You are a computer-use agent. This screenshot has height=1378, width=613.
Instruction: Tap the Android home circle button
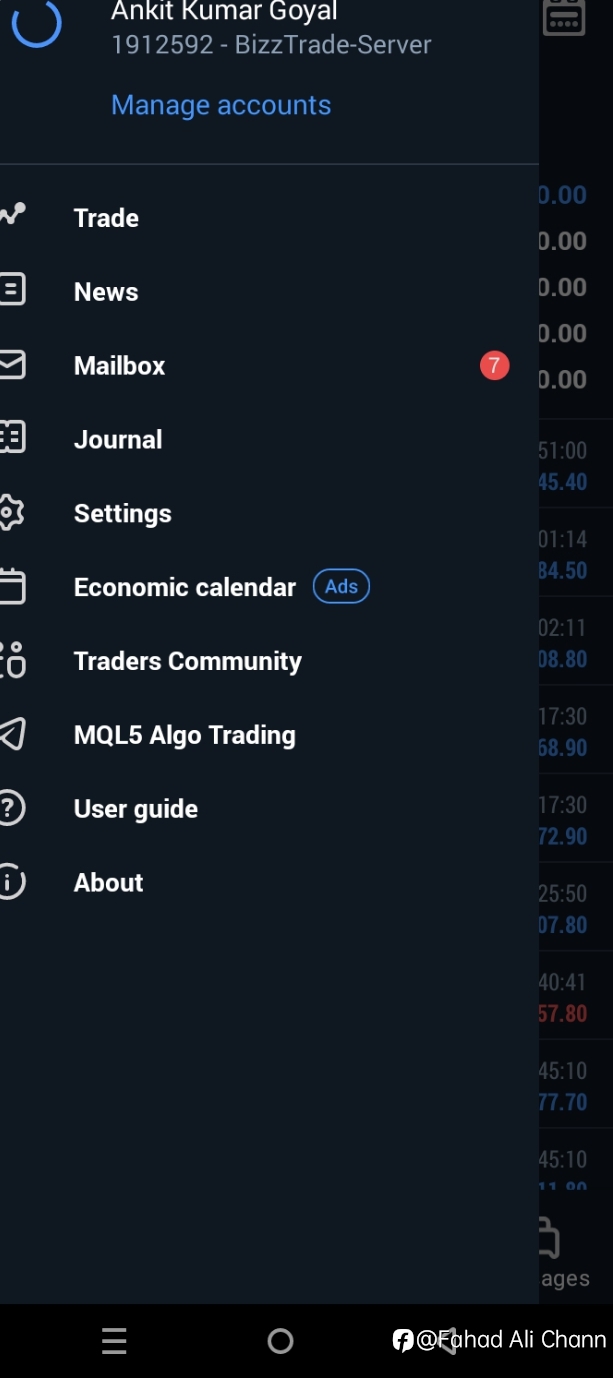click(x=281, y=1341)
